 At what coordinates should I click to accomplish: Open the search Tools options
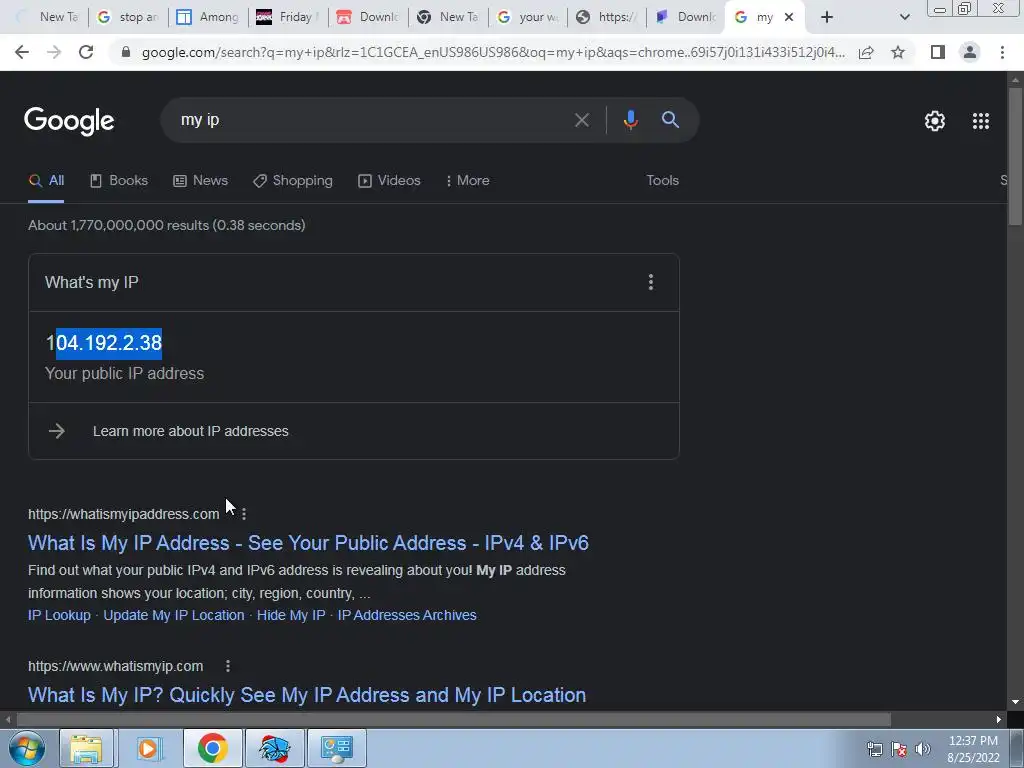coord(662,180)
